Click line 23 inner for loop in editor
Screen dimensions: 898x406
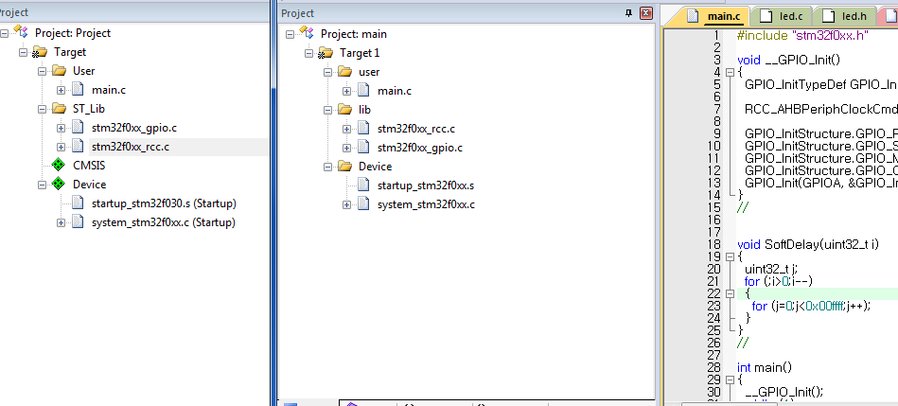coord(810,306)
